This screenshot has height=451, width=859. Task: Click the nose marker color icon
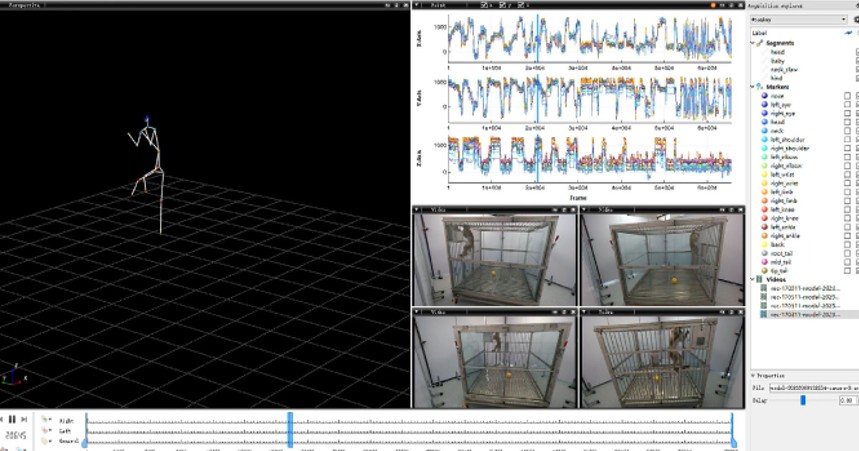point(764,95)
